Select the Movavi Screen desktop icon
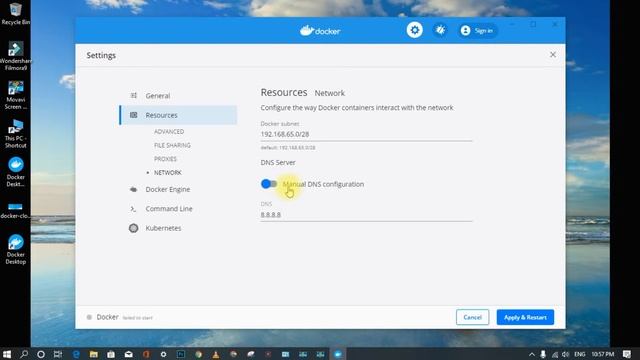The width and height of the screenshot is (640, 360). tap(16, 95)
